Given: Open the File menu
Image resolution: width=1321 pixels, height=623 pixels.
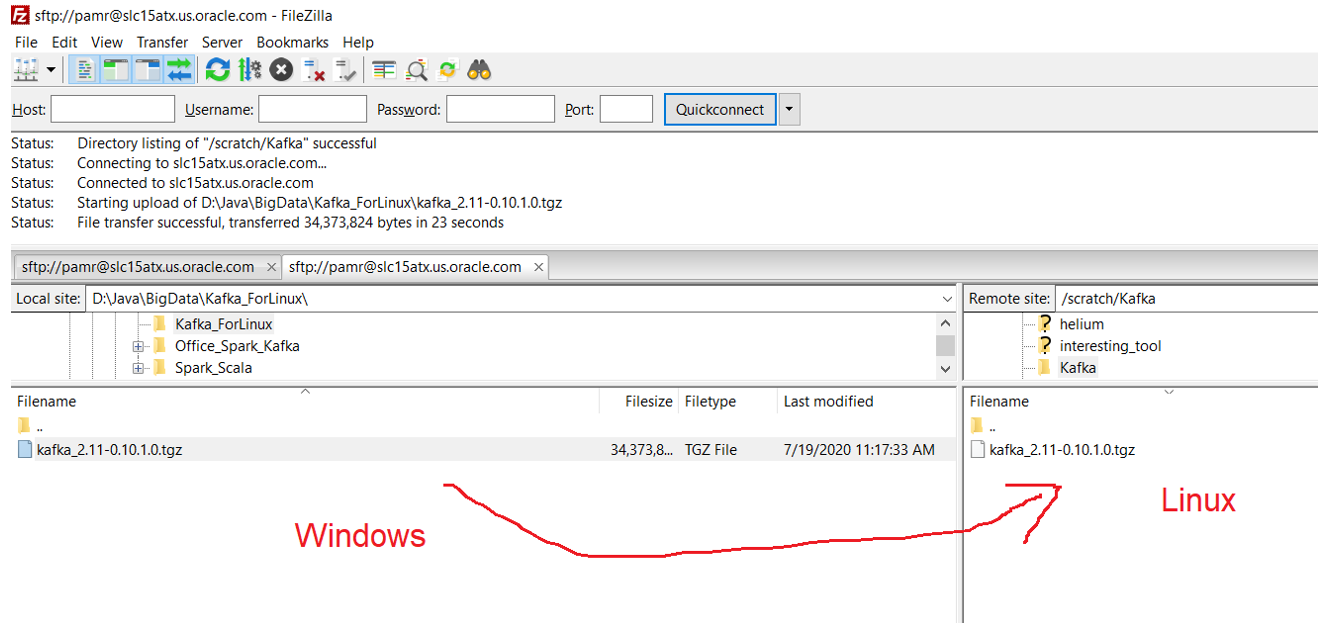Looking at the screenshot, I should click(26, 42).
